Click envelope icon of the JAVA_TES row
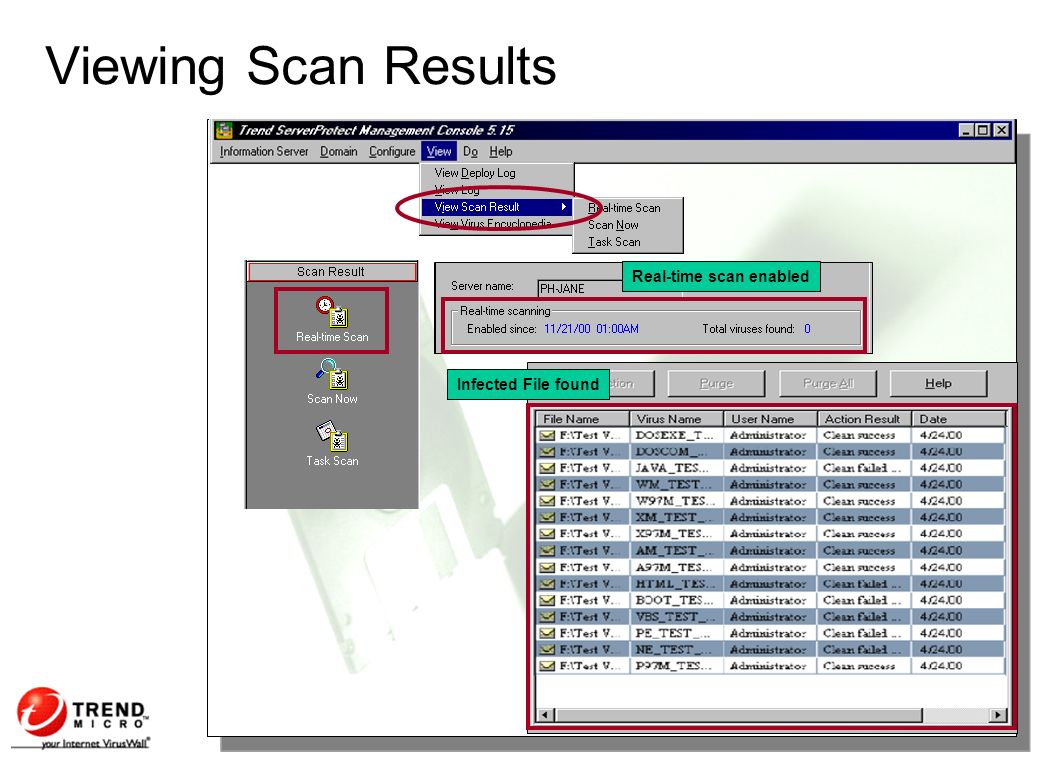The width and height of the screenshot is (1056, 768). [x=548, y=468]
